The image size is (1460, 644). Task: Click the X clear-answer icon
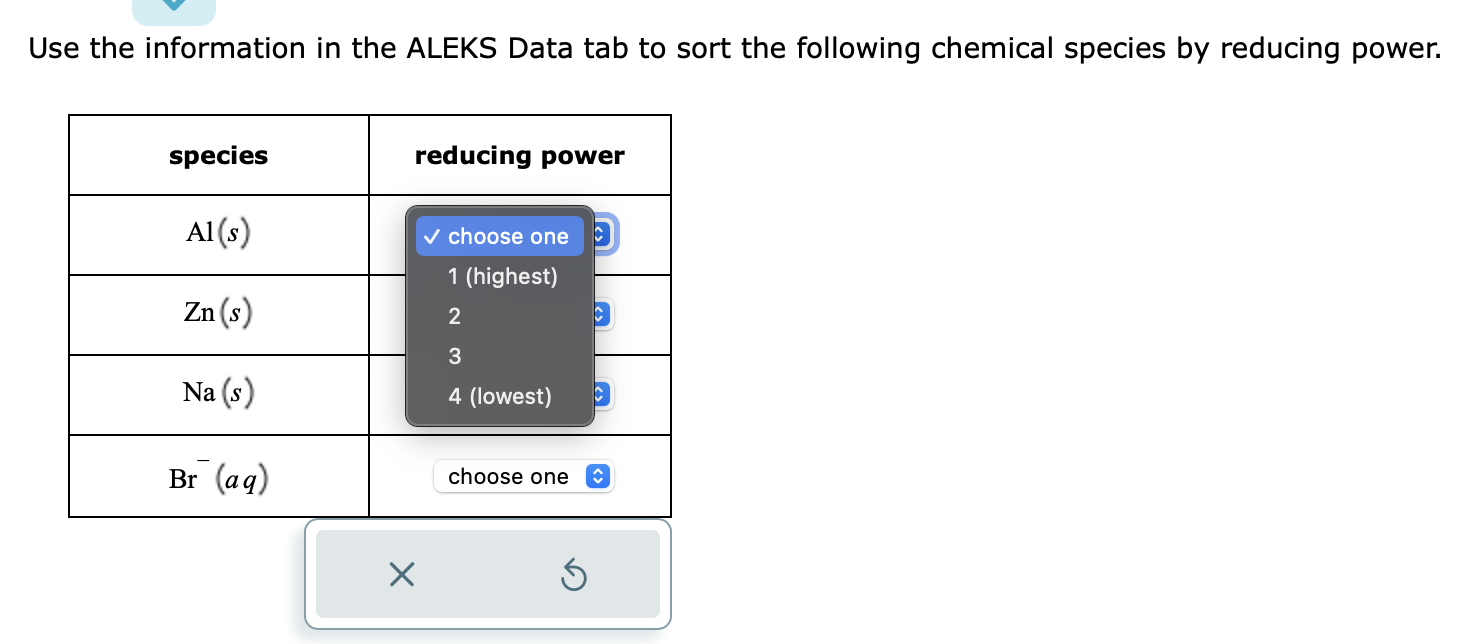point(400,575)
